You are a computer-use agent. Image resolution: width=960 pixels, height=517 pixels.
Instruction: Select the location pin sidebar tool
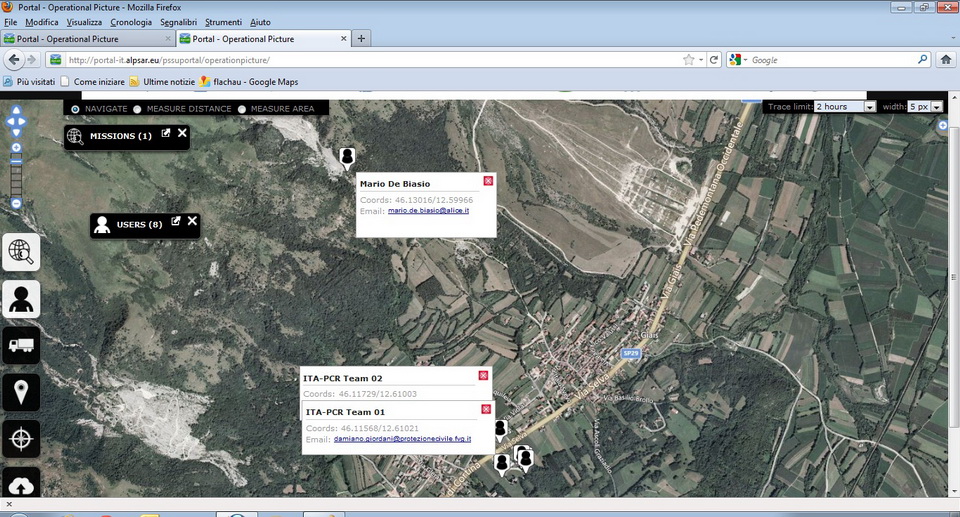(21, 391)
